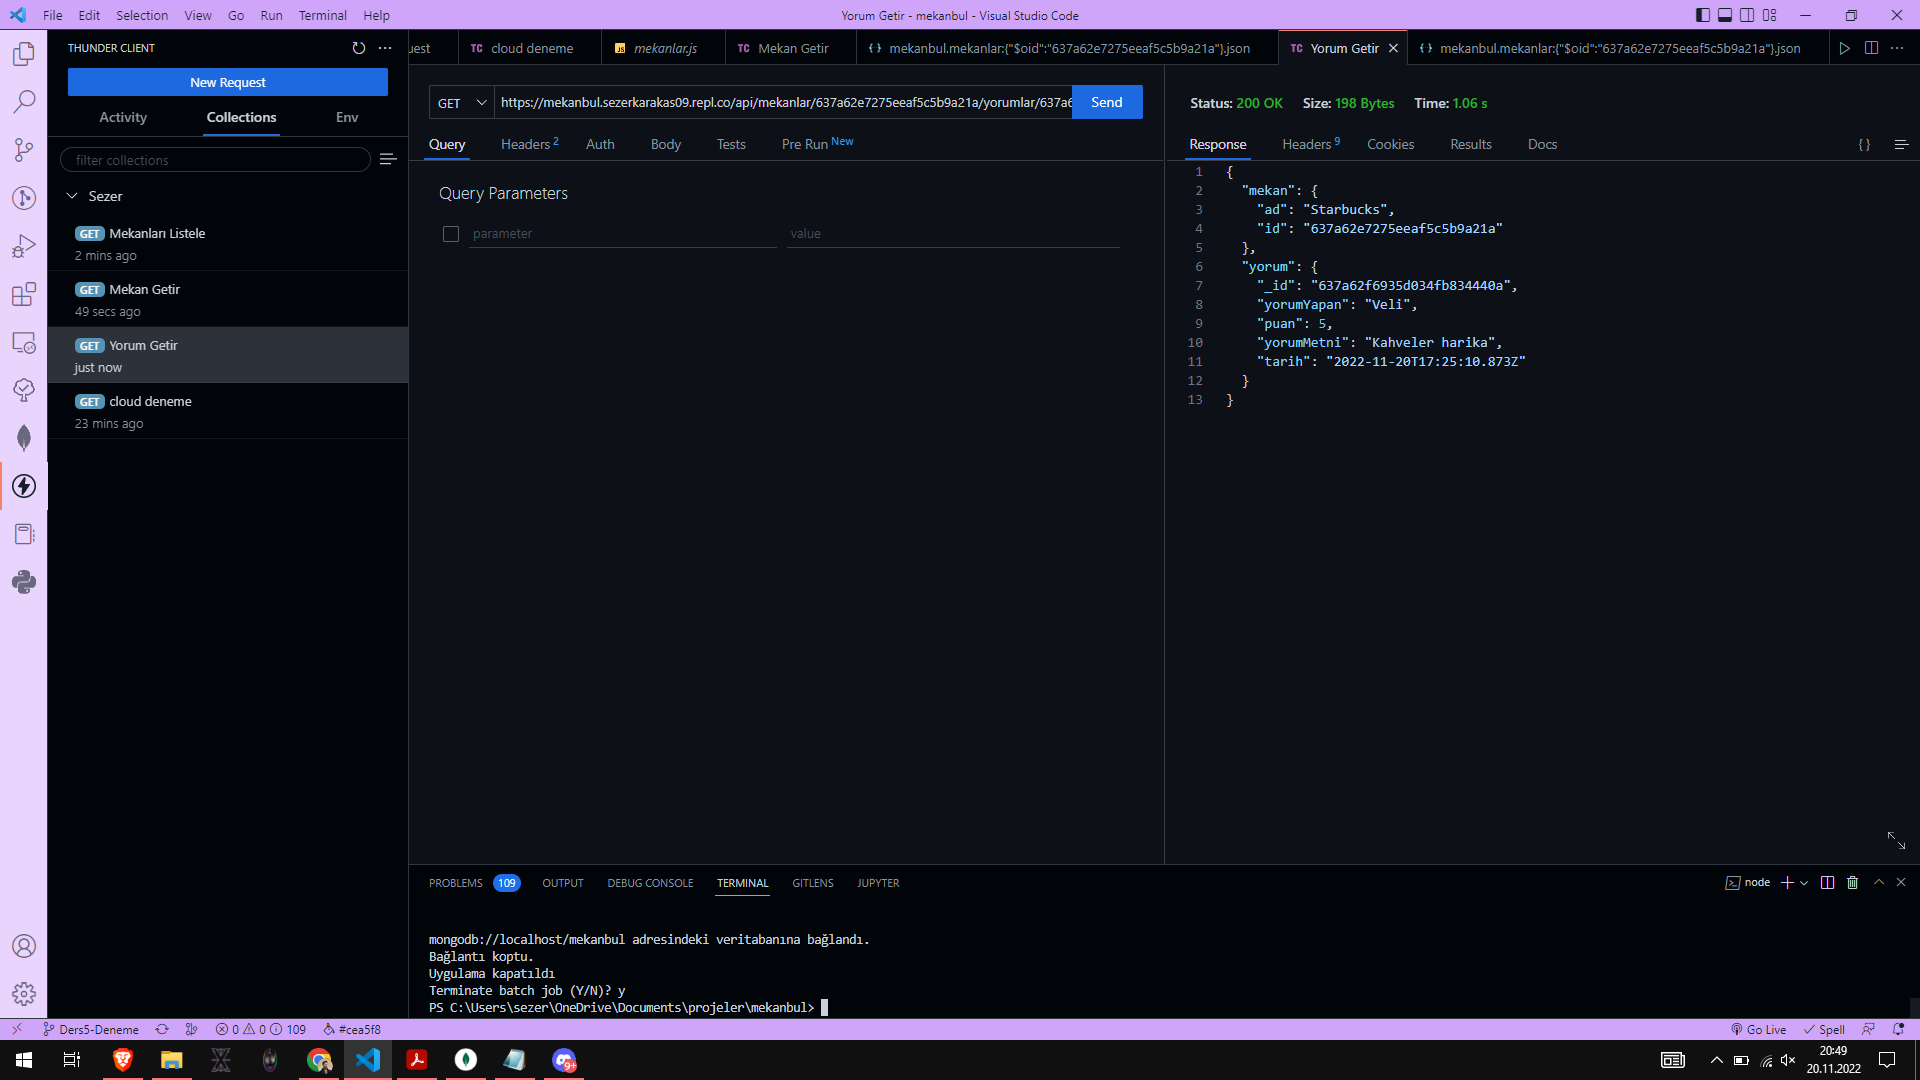Open the new terminal launch profile dropdown
This screenshot has width=1920, height=1080.
click(x=1804, y=883)
